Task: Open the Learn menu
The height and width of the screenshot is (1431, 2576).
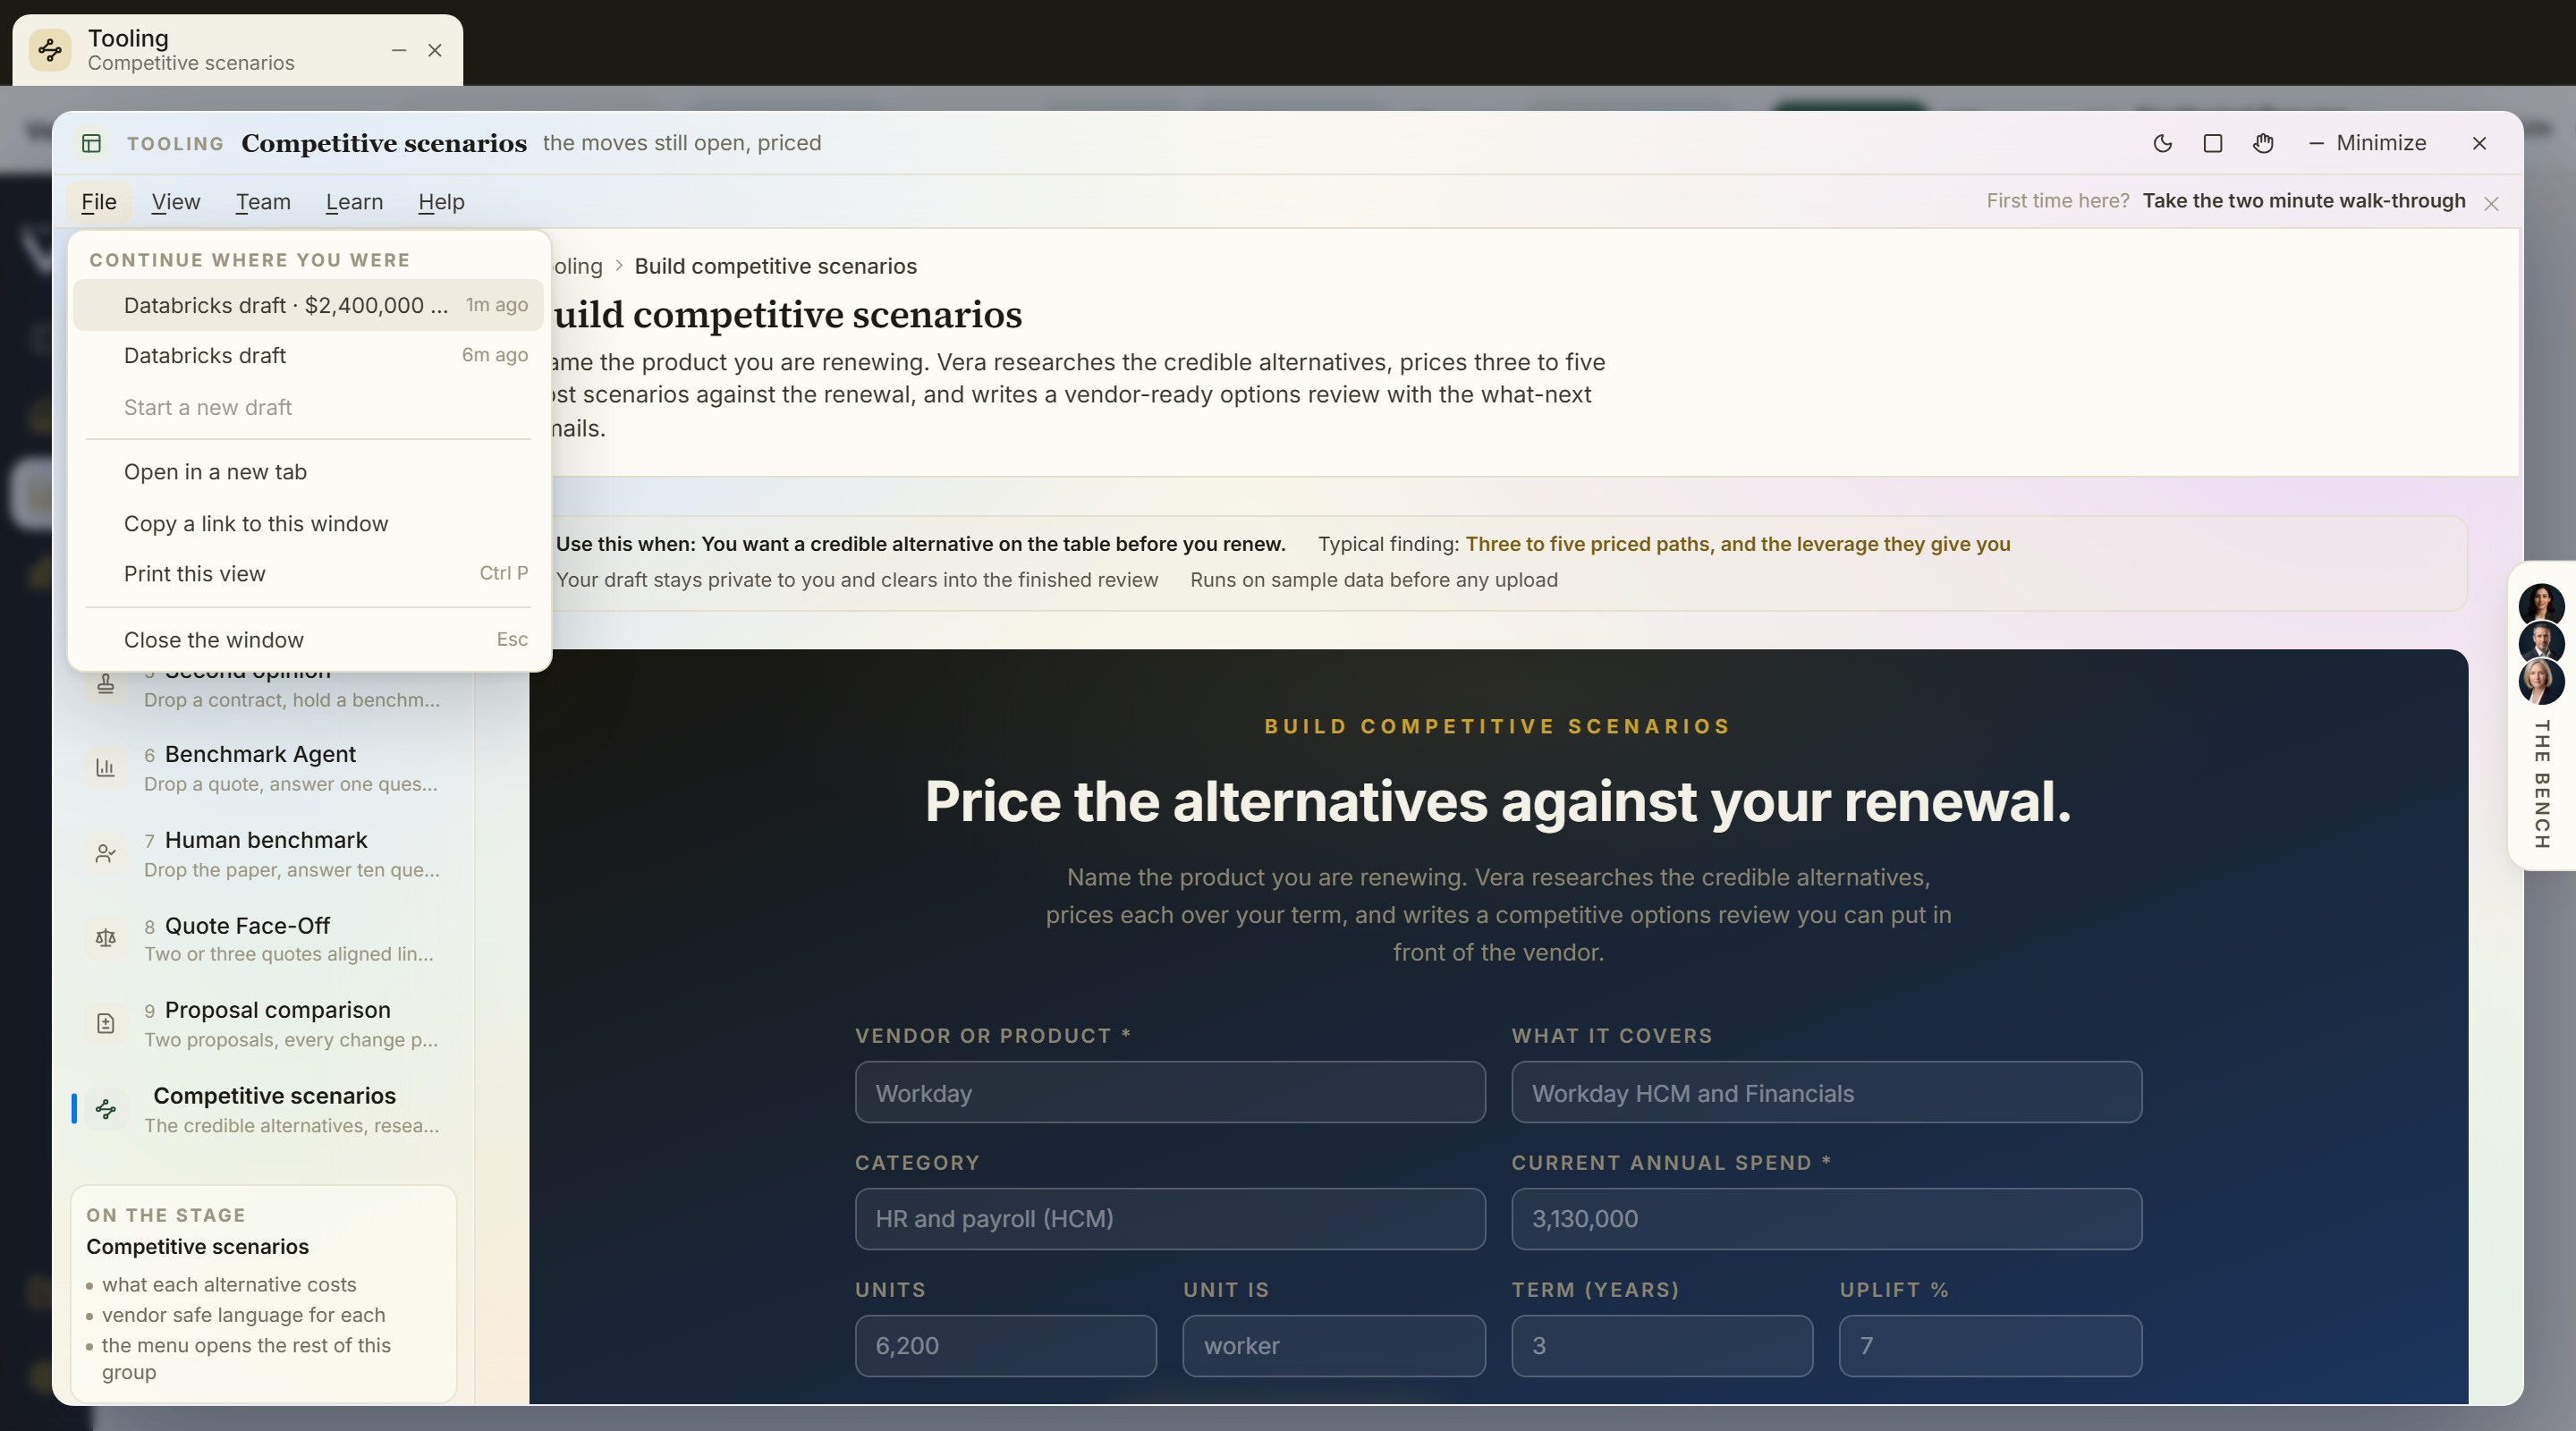Action: click(354, 202)
